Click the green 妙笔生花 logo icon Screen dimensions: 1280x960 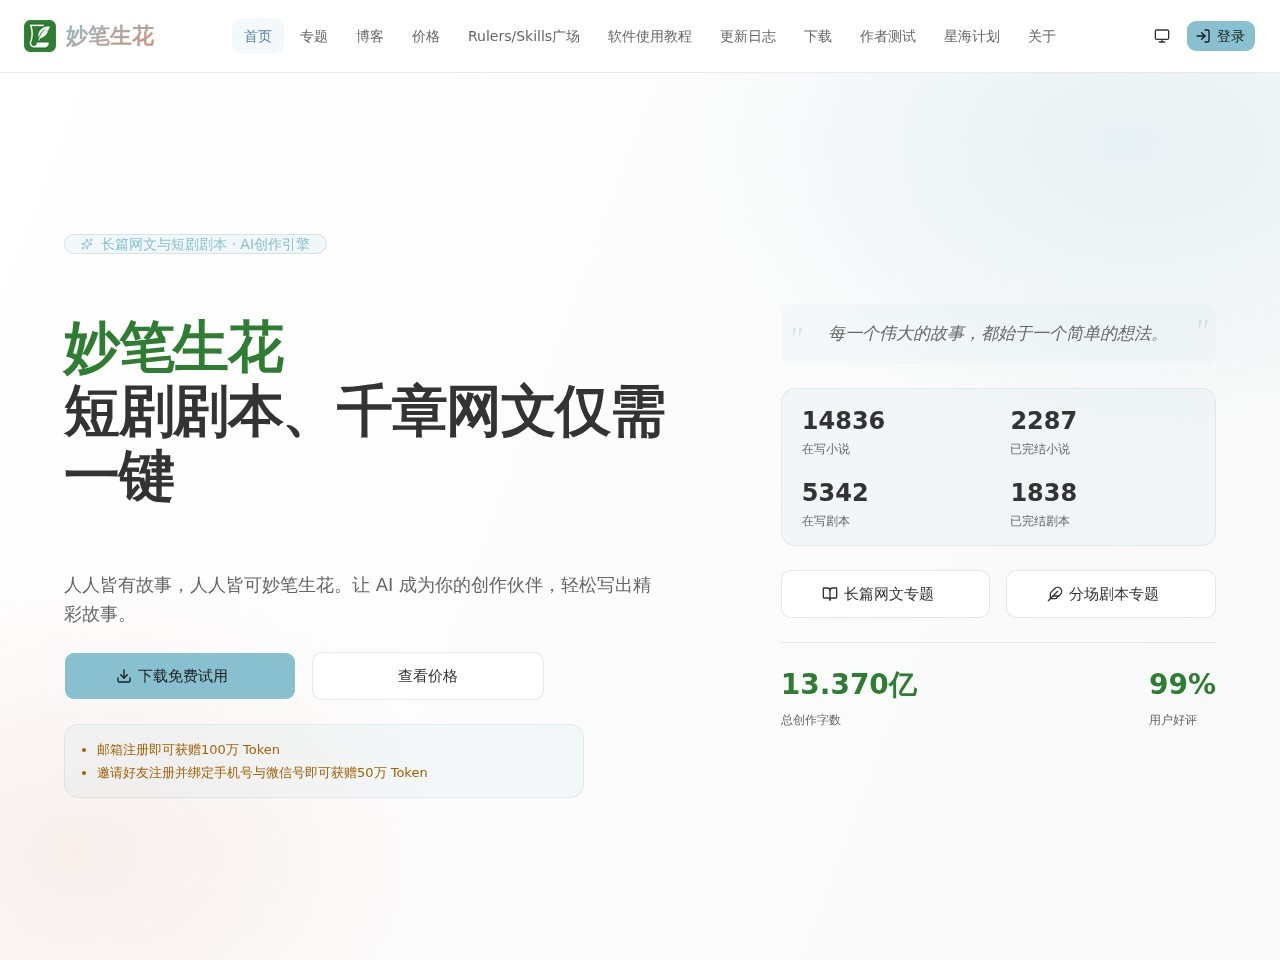40,36
